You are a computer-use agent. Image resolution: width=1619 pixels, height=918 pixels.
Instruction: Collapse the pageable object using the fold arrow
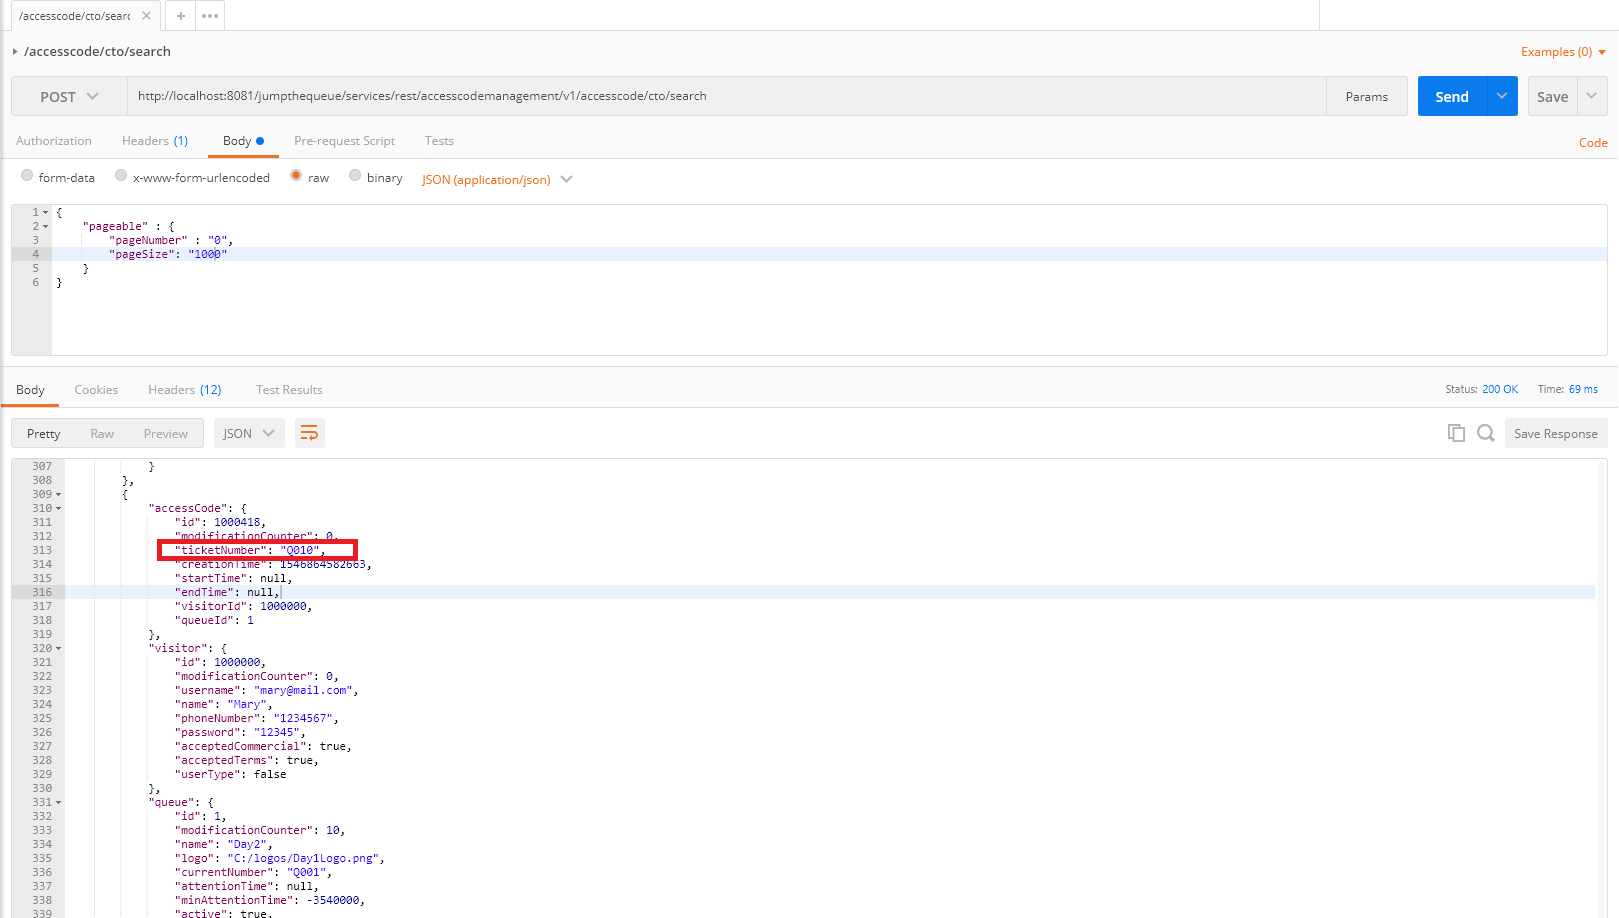point(43,226)
